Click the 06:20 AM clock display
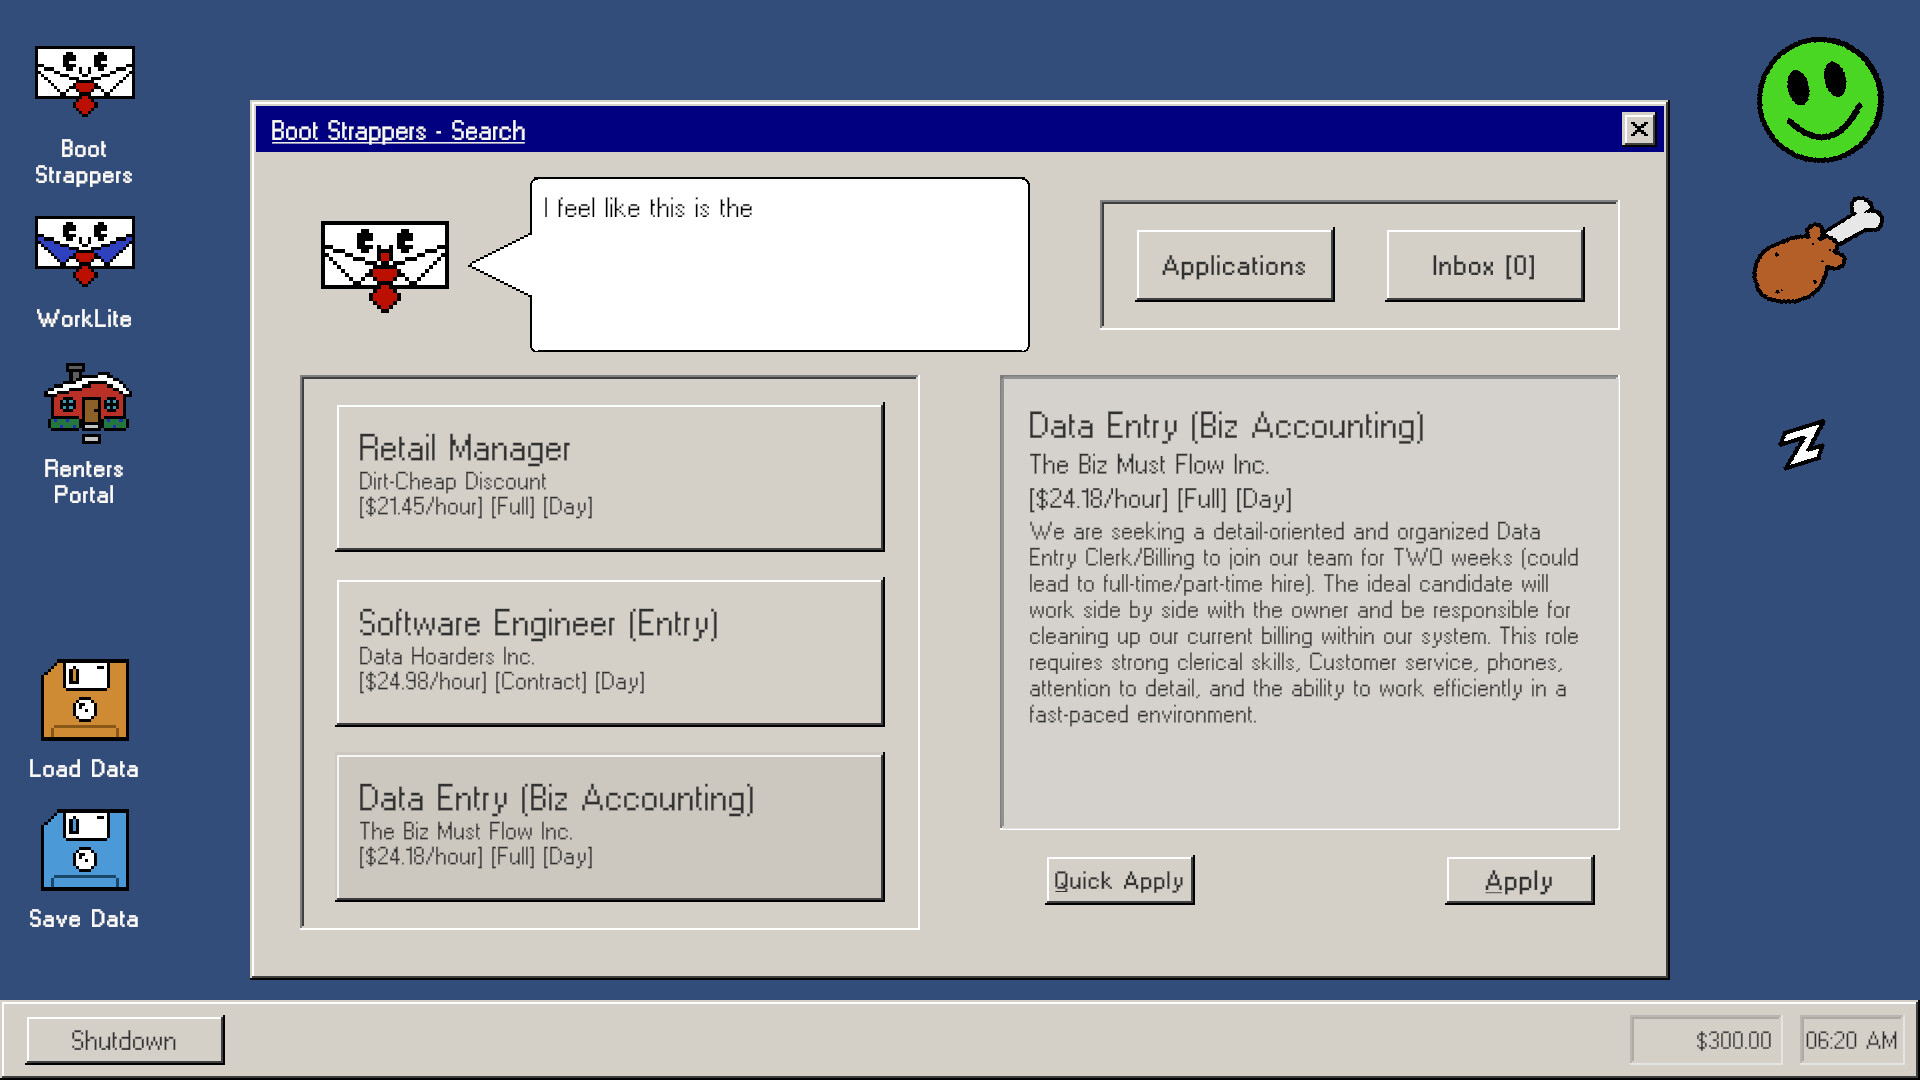This screenshot has height=1080, width=1920. point(1851,1040)
